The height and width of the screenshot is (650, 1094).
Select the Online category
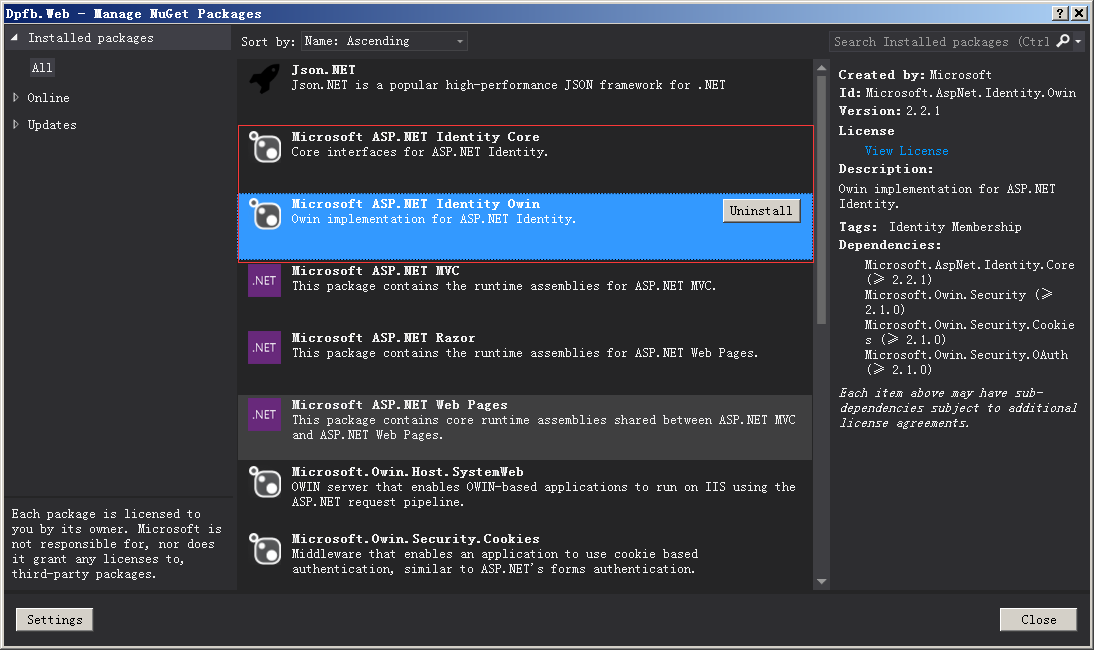coord(48,98)
